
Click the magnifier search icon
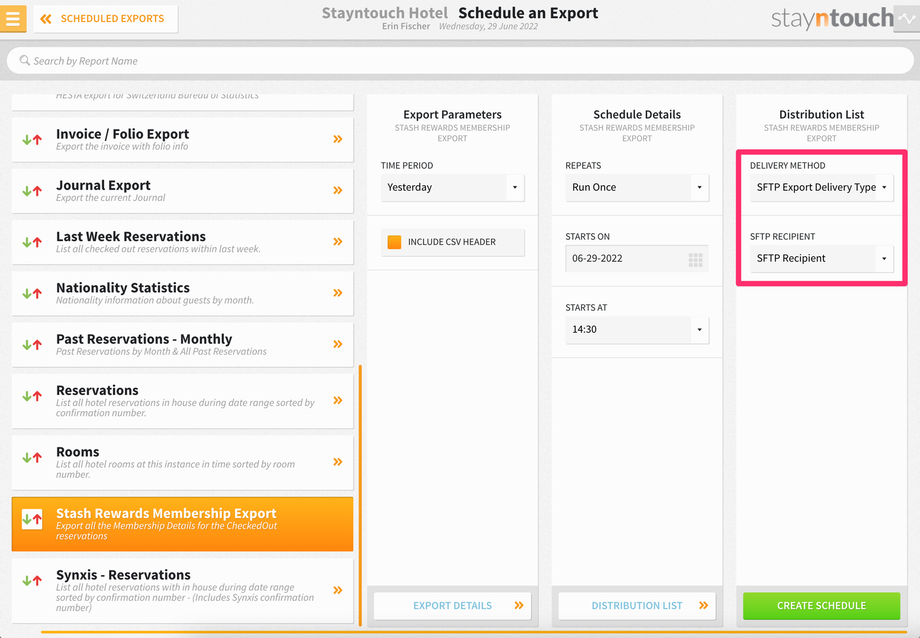click(25, 60)
